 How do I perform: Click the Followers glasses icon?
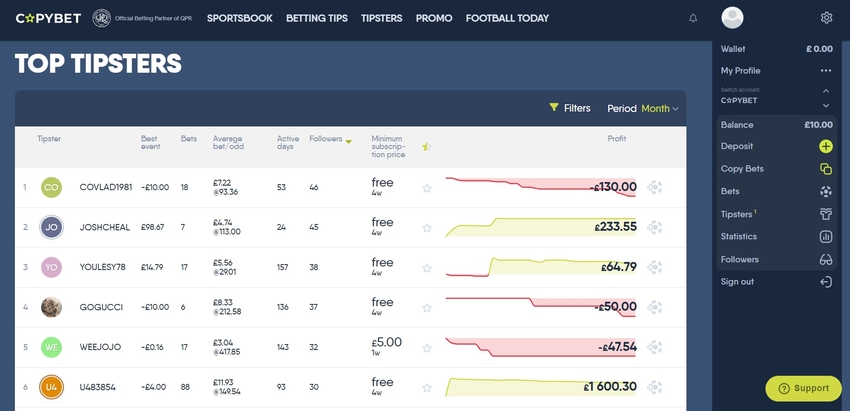click(826, 259)
